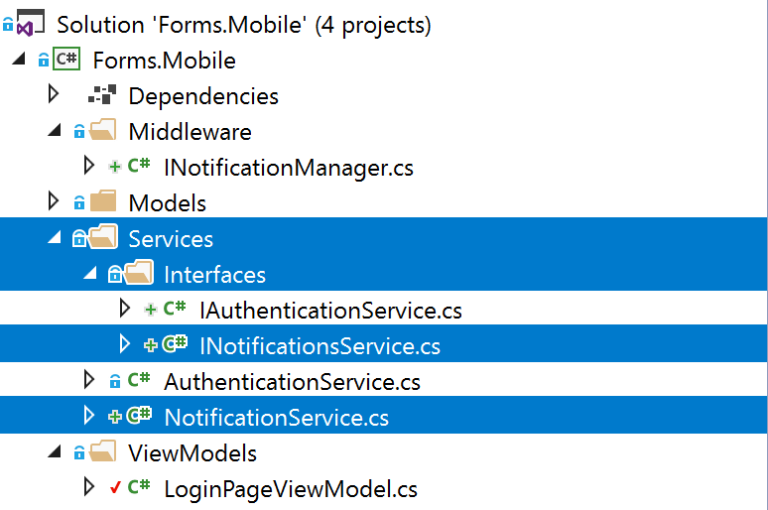The image size is (768, 510).
Task: Click the C# icon of AuthenticationService.cs
Action: [139, 380]
